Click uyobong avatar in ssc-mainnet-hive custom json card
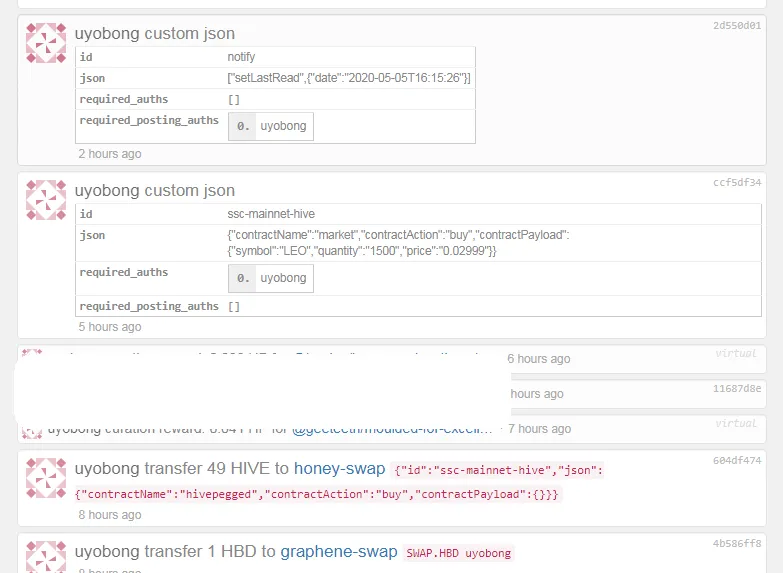The height and width of the screenshot is (573, 783). 46,200
